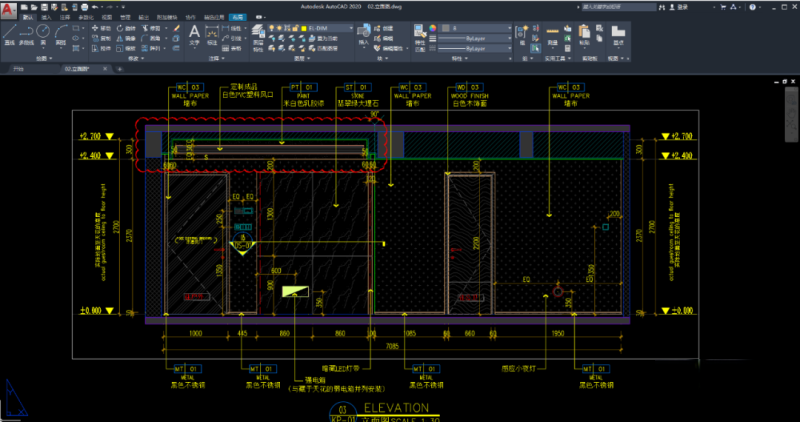Select the Line drawing tool
Viewport: 800px width, 422px height.
tap(9, 33)
